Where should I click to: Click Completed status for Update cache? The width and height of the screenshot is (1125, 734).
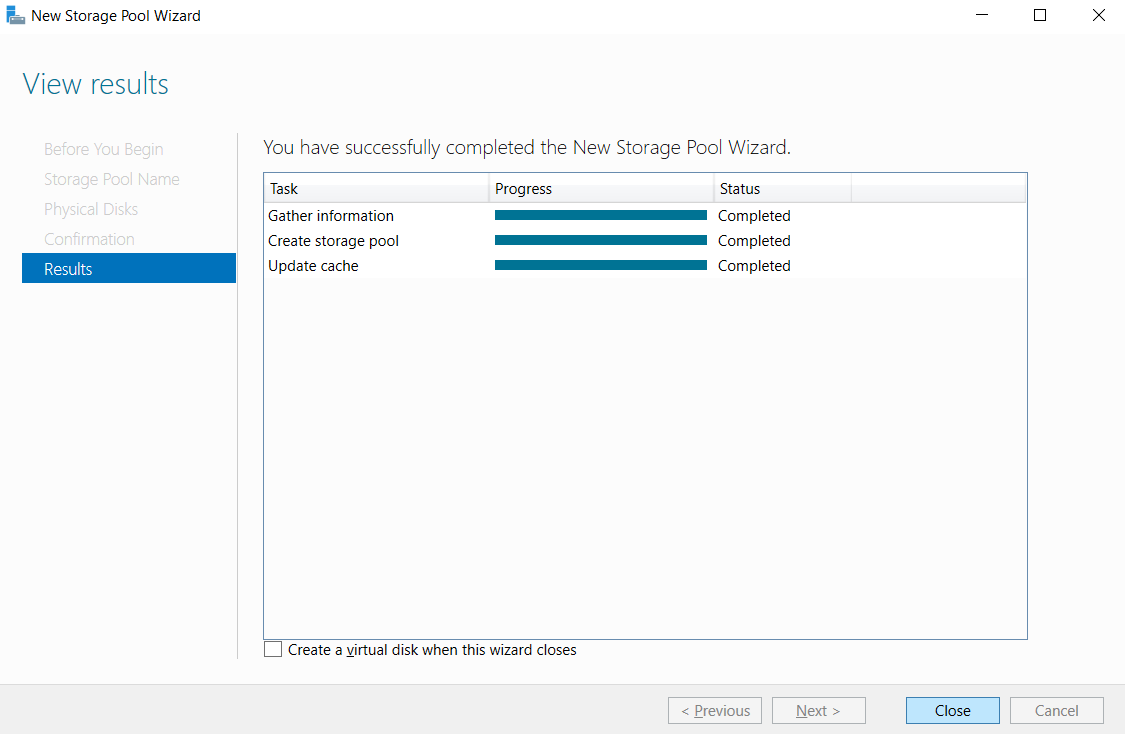point(754,265)
